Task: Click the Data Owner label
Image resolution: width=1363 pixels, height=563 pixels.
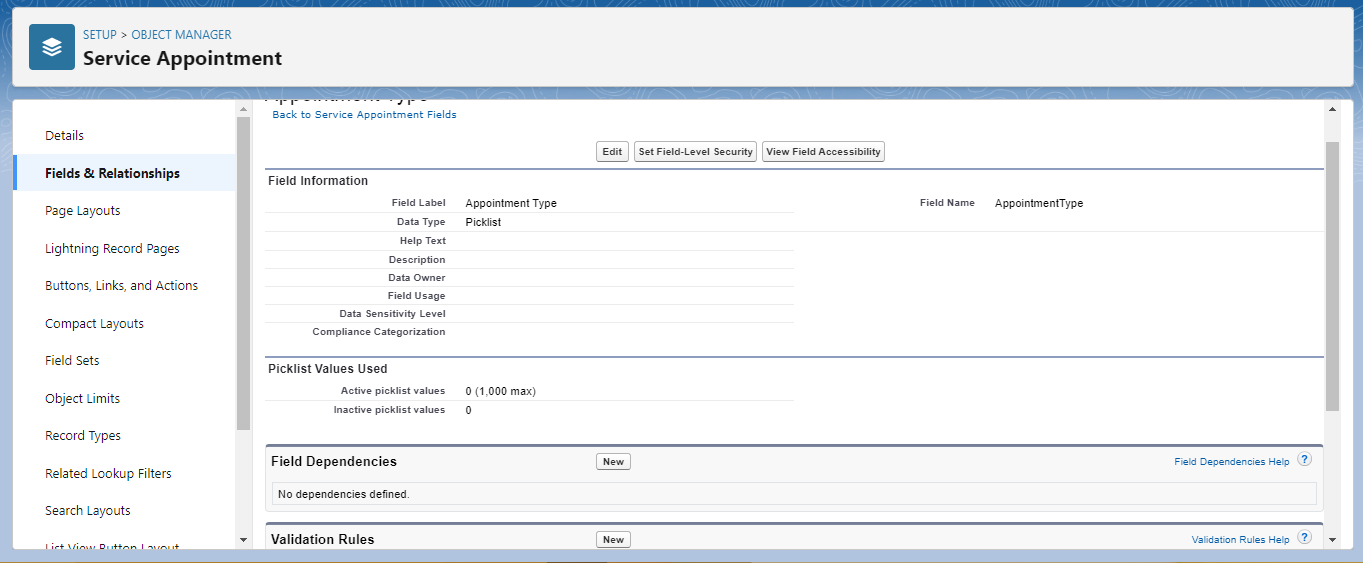Action: [417, 278]
